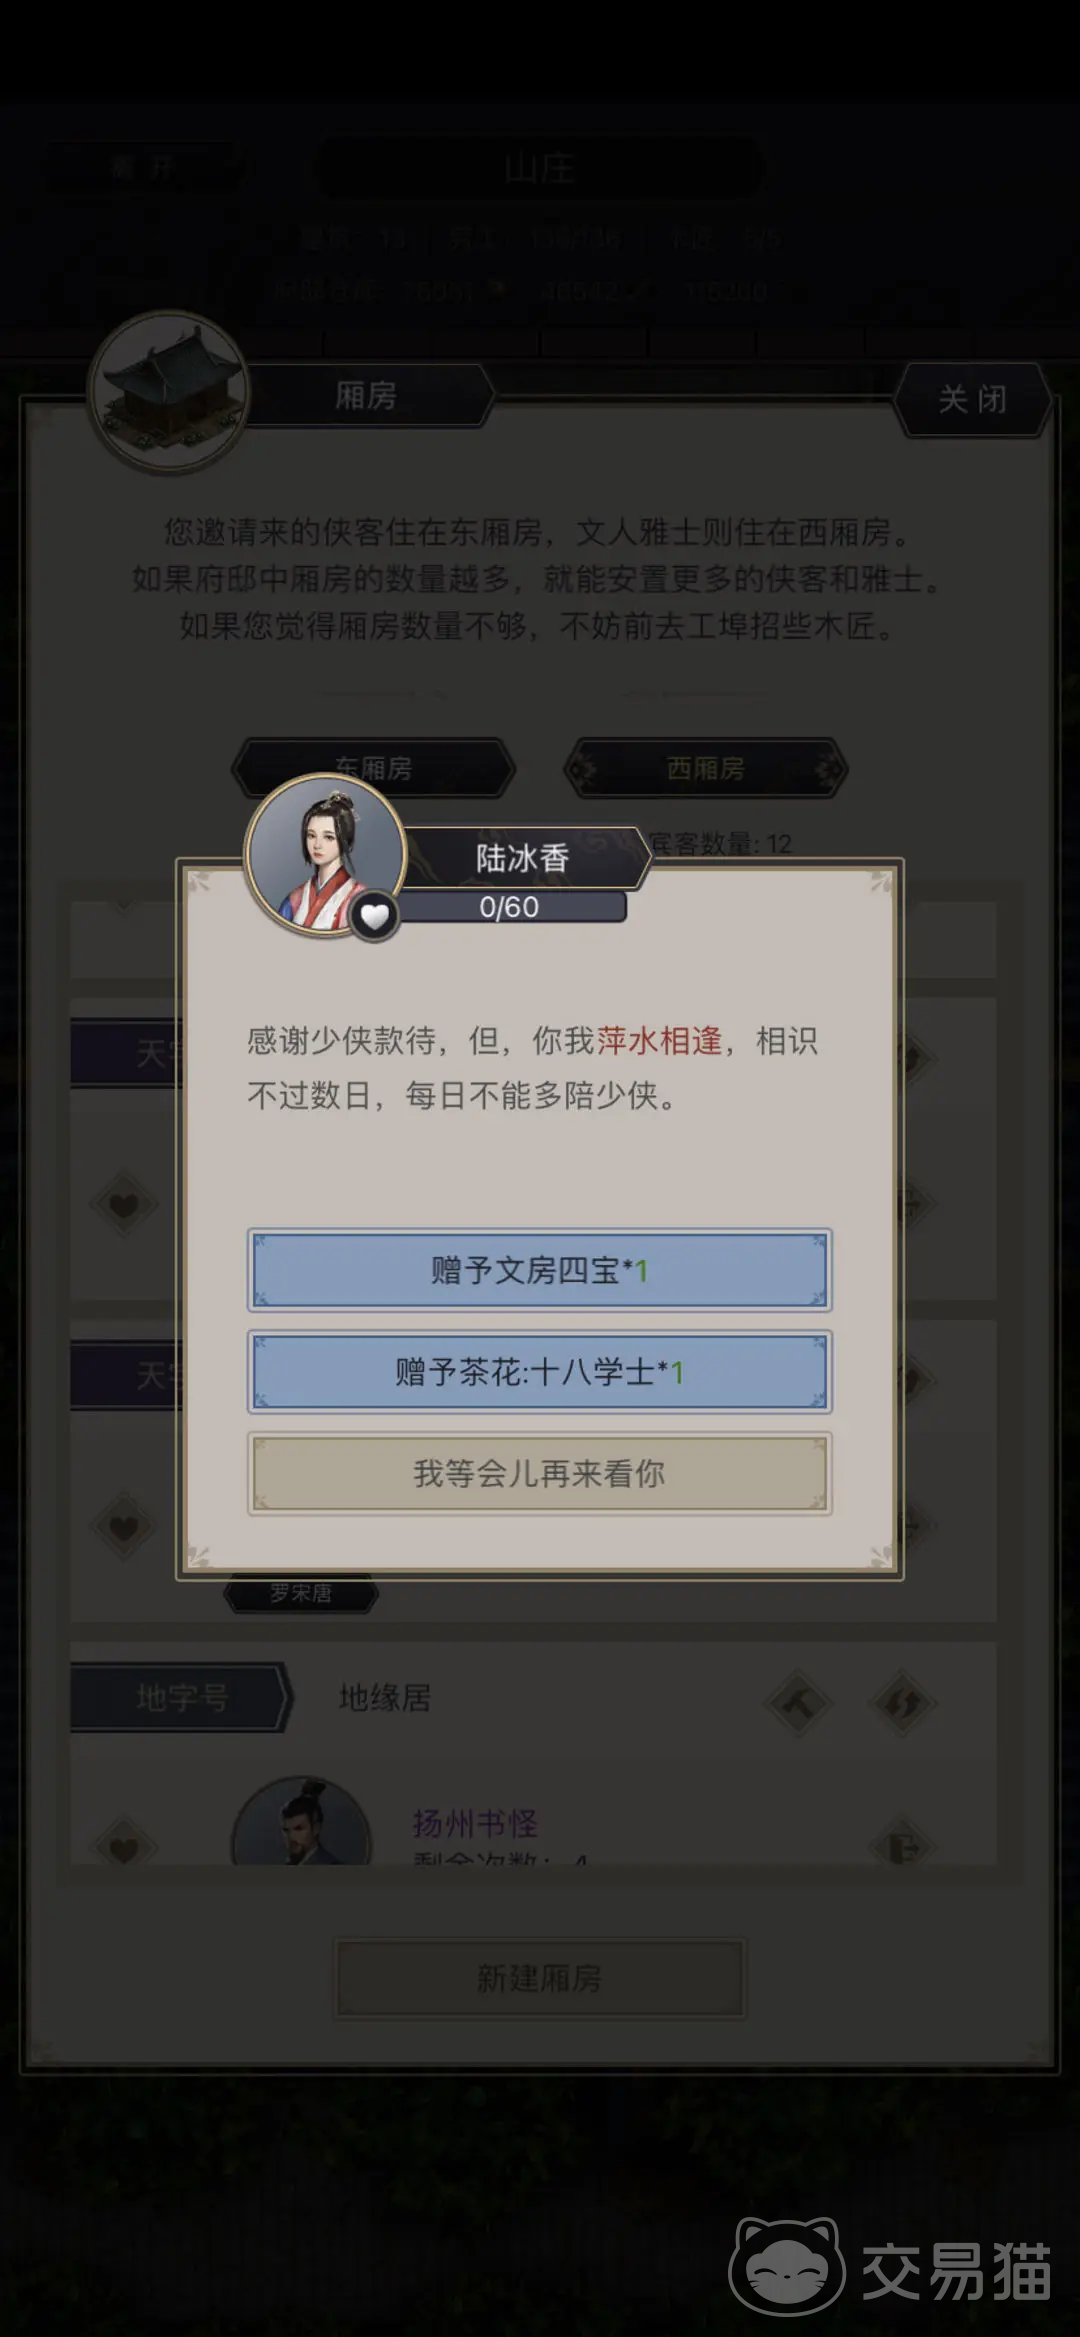Choose 赠予茶花:十八学士*1 gift option
Image resolution: width=1080 pixels, height=2337 pixels.
(x=539, y=1372)
